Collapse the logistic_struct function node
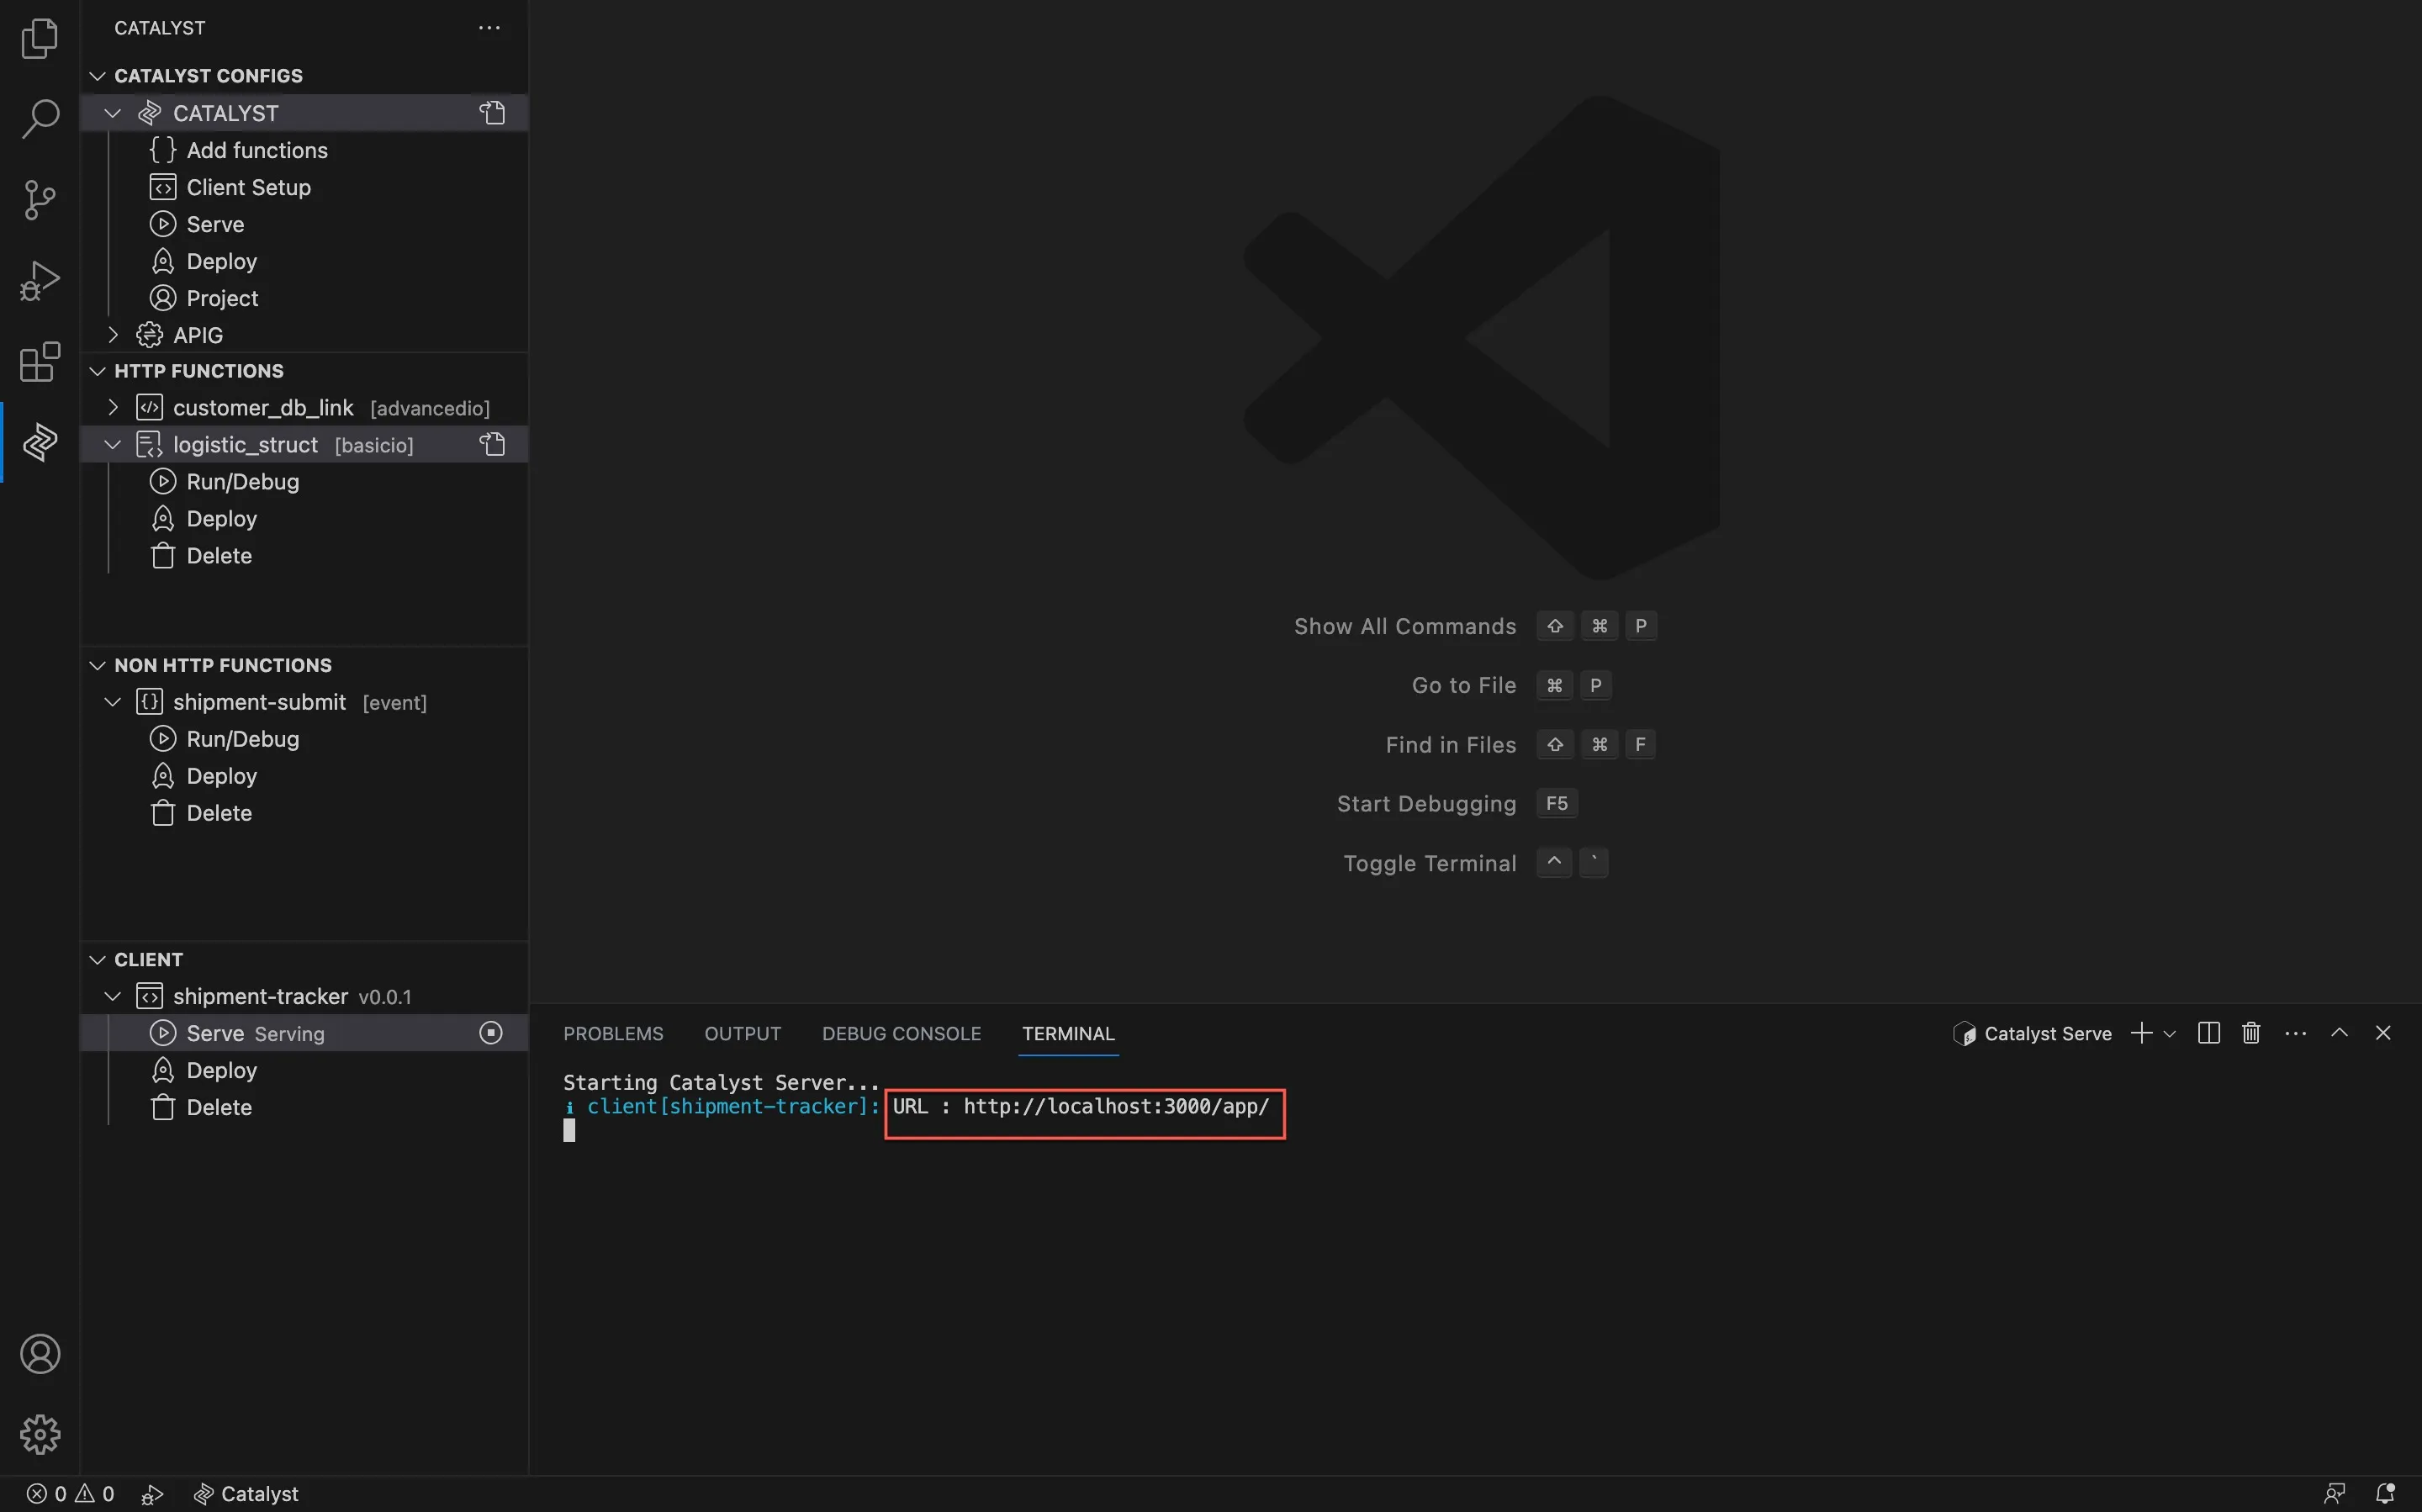The image size is (2422, 1512). tap(113, 444)
